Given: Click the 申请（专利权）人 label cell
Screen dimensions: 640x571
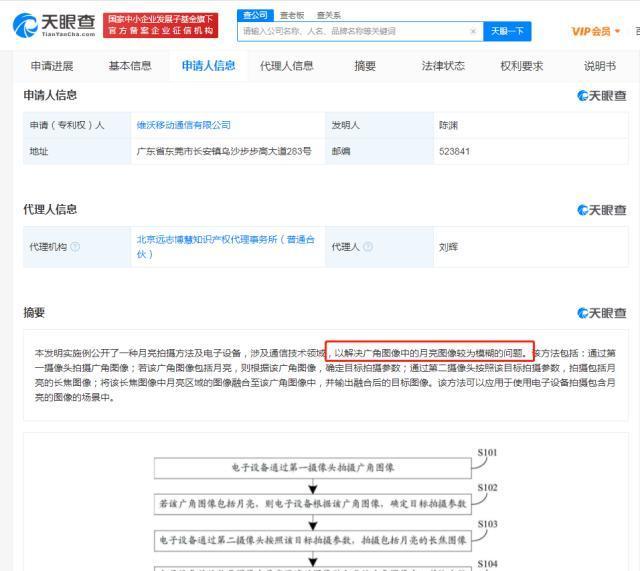Looking at the screenshot, I should click(x=77, y=125).
